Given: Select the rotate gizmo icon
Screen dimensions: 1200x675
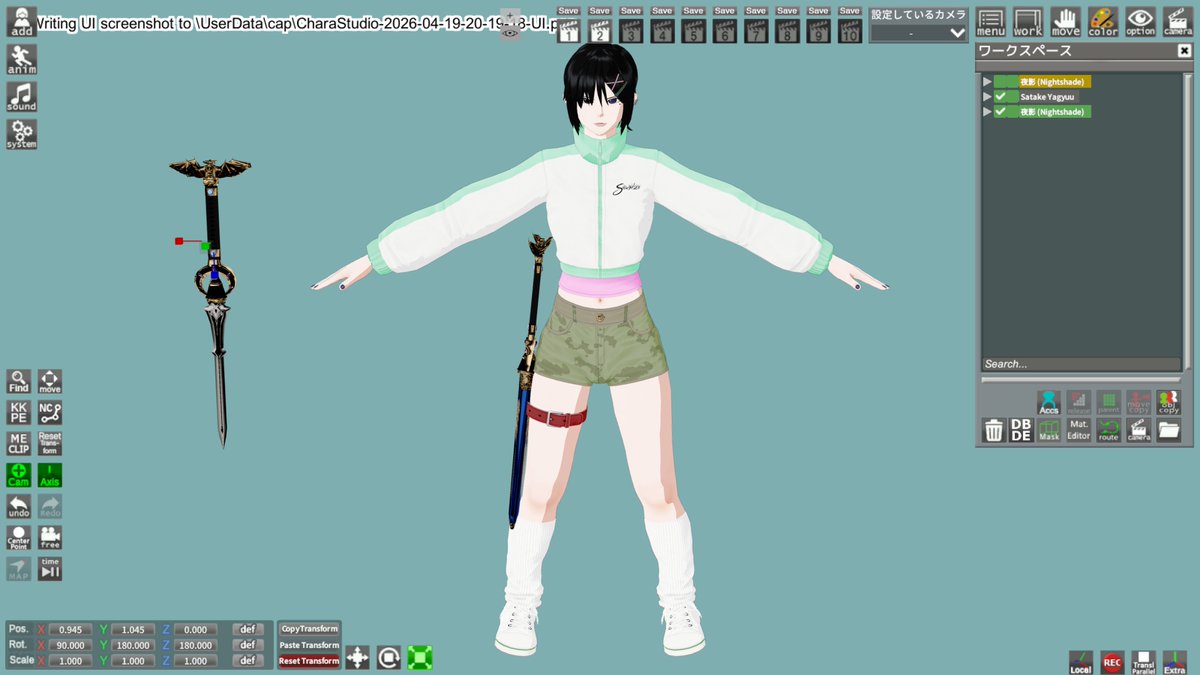Looking at the screenshot, I should [389, 657].
